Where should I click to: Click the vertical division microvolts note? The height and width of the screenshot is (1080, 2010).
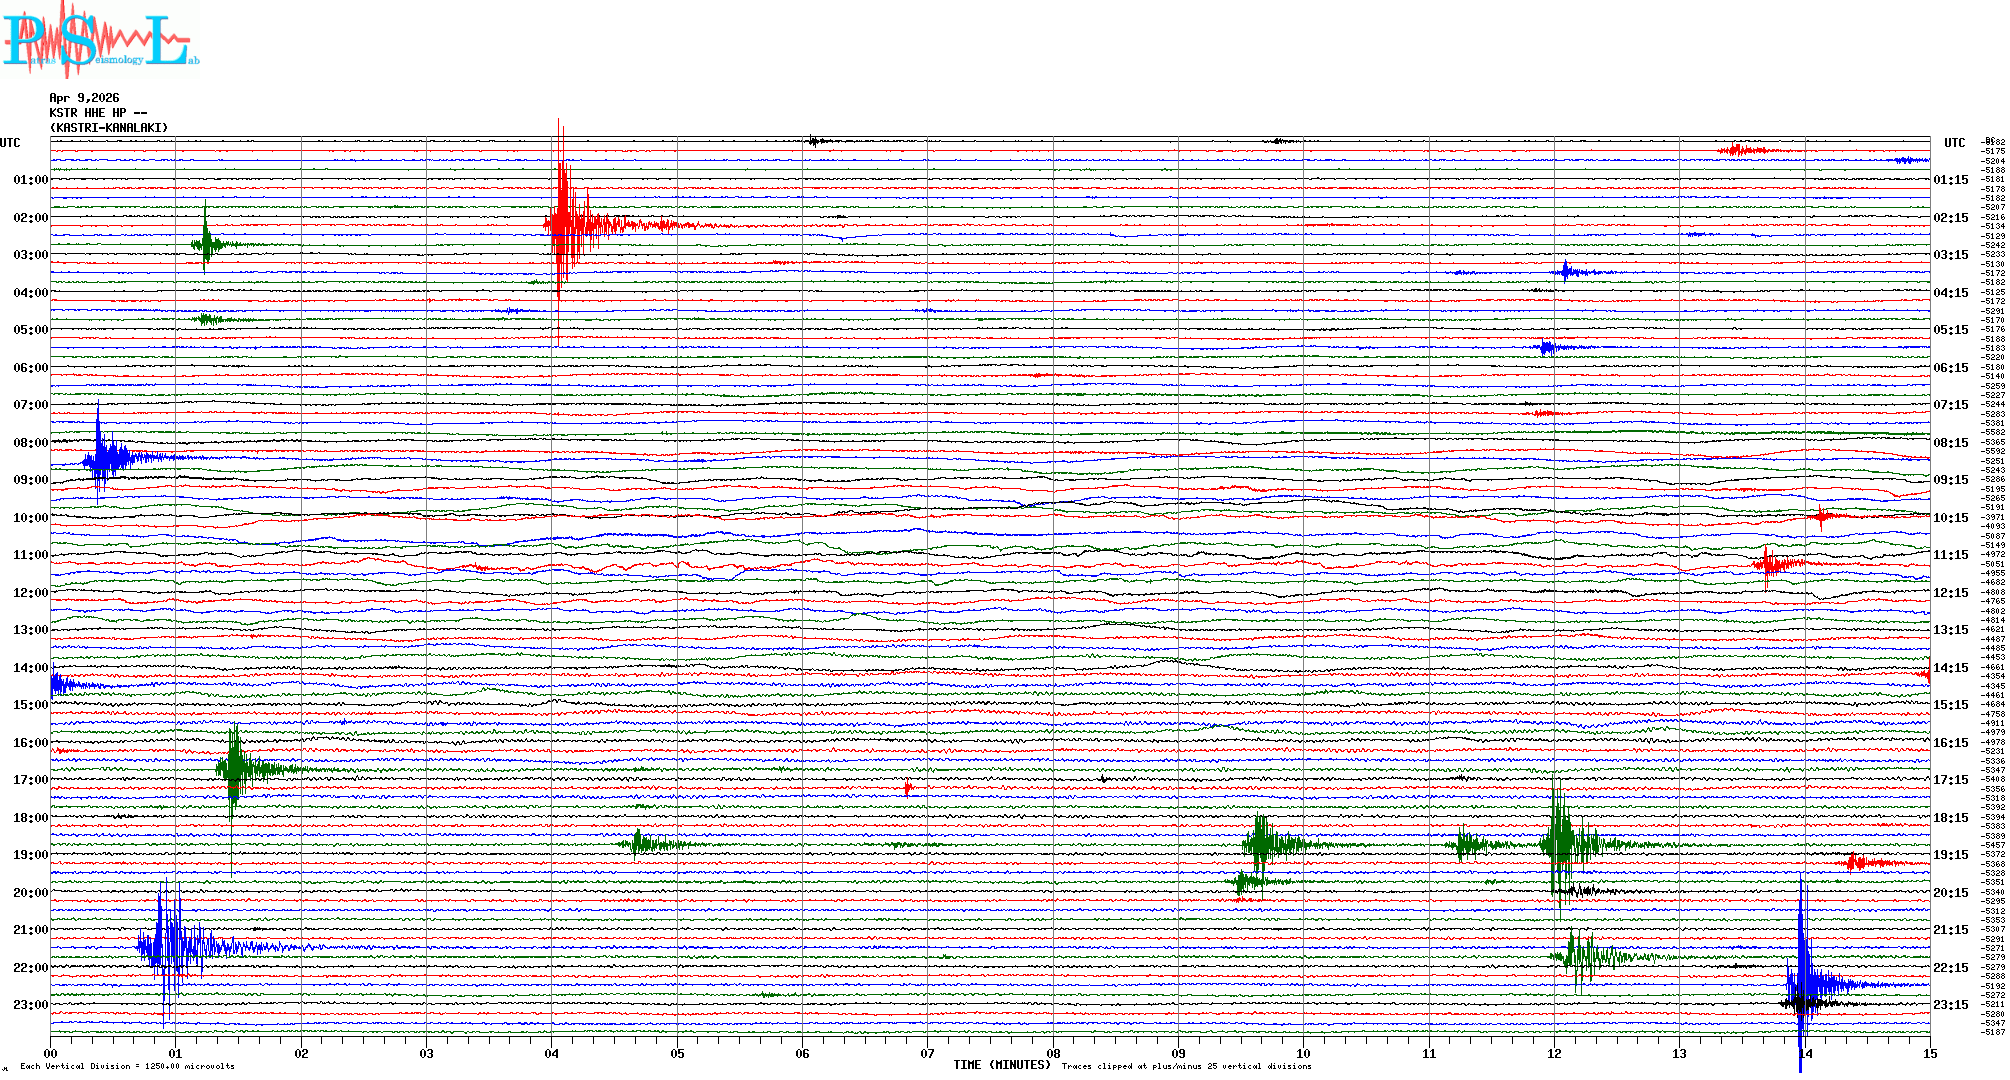point(127,1066)
